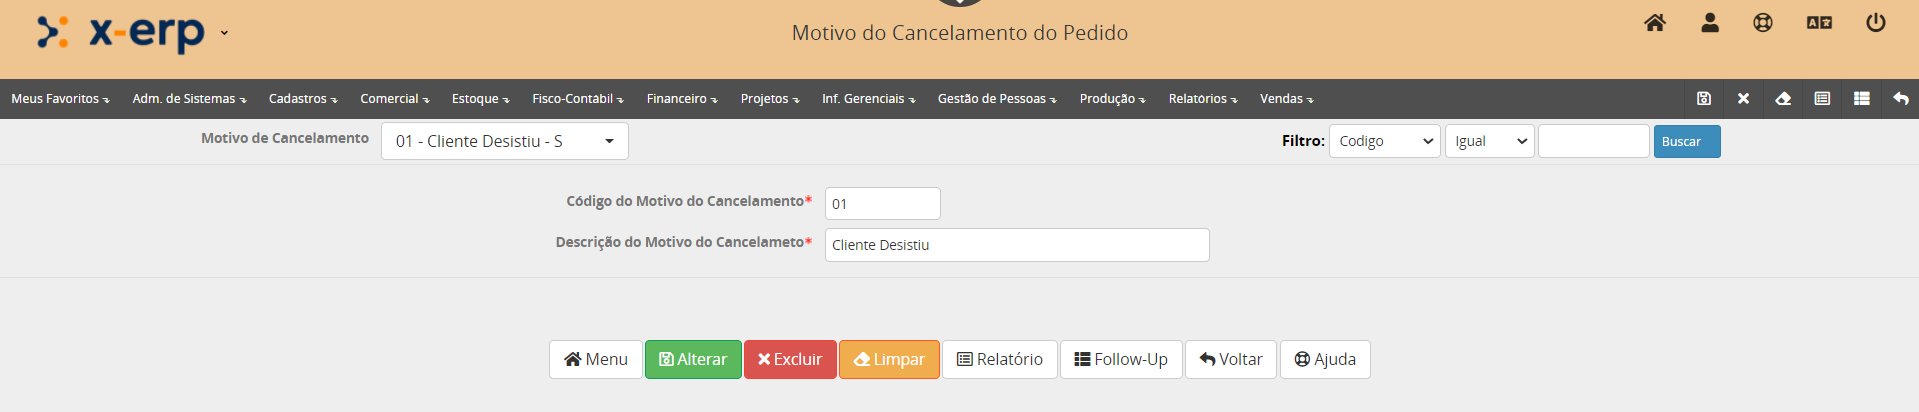Click the save disk icon in toolbar
The image size is (1919, 412).
tap(1704, 99)
